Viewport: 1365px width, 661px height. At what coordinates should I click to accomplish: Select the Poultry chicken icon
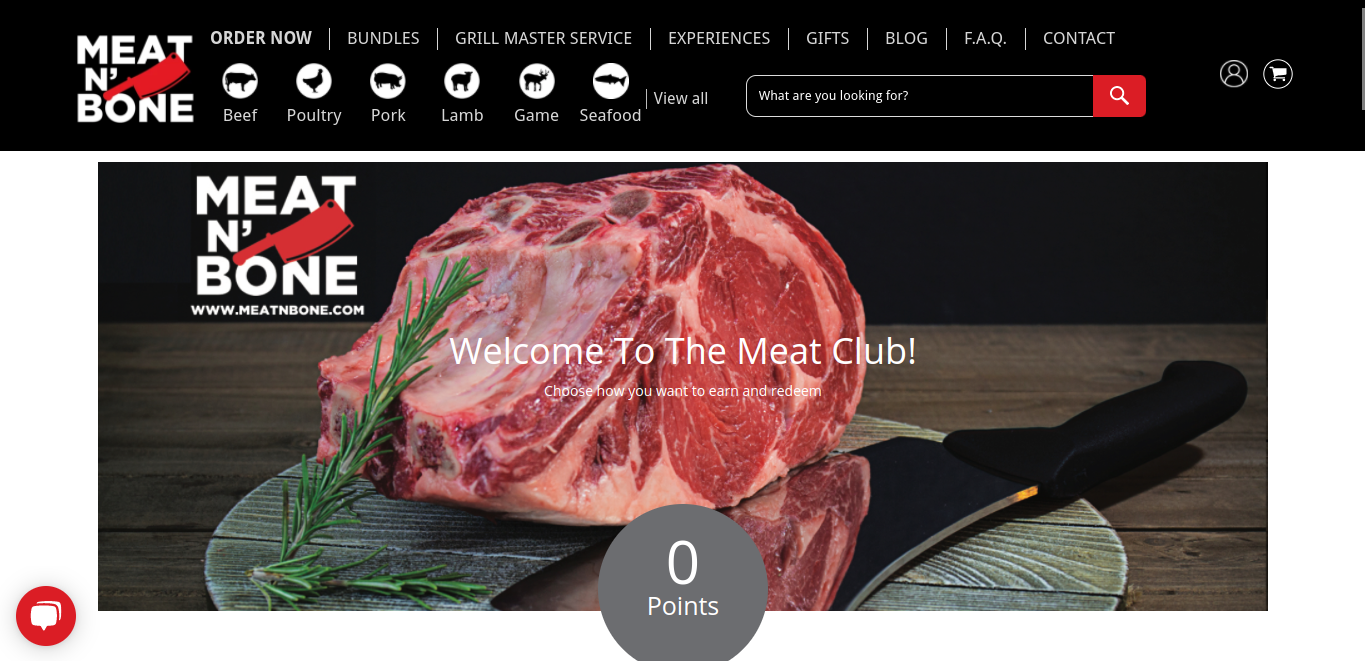point(314,80)
